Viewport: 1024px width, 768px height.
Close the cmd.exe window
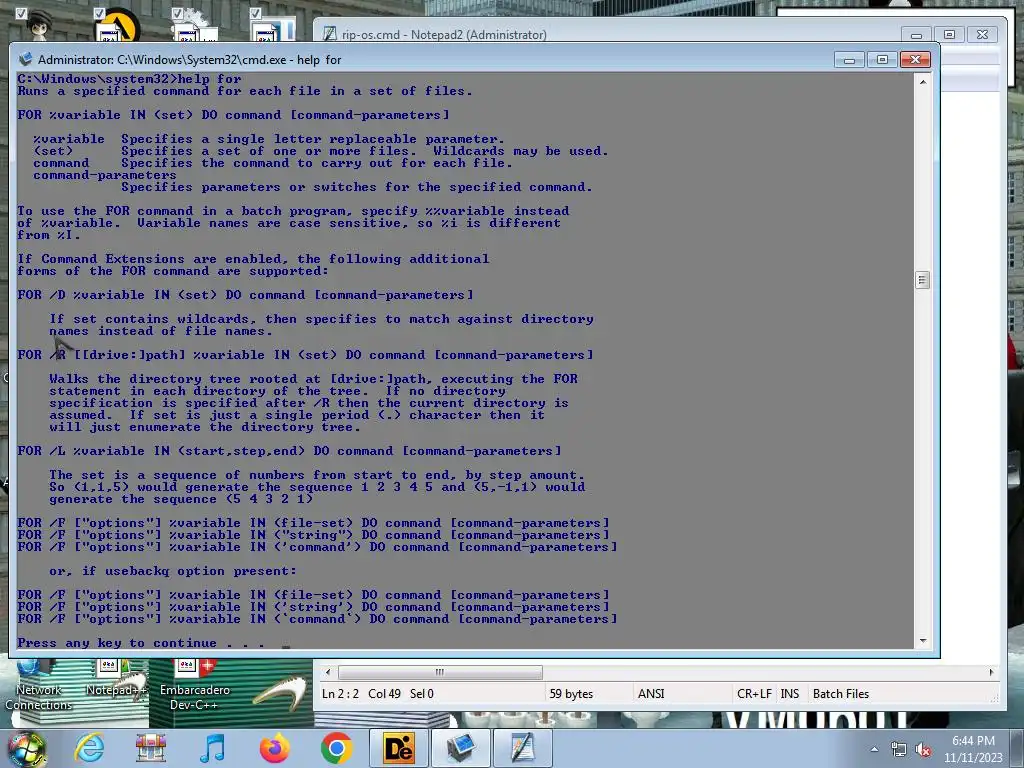[915, 60]
